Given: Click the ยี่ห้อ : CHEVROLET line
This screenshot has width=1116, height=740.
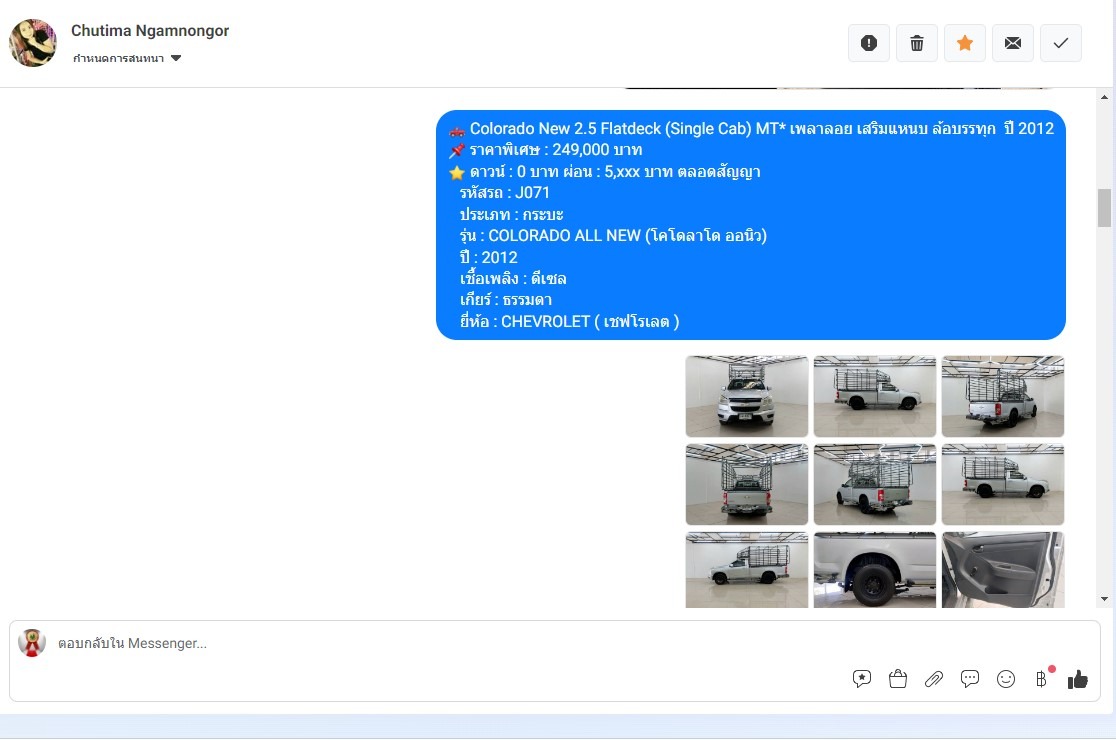Looking at the screenshot, I should tap(569, 322).
